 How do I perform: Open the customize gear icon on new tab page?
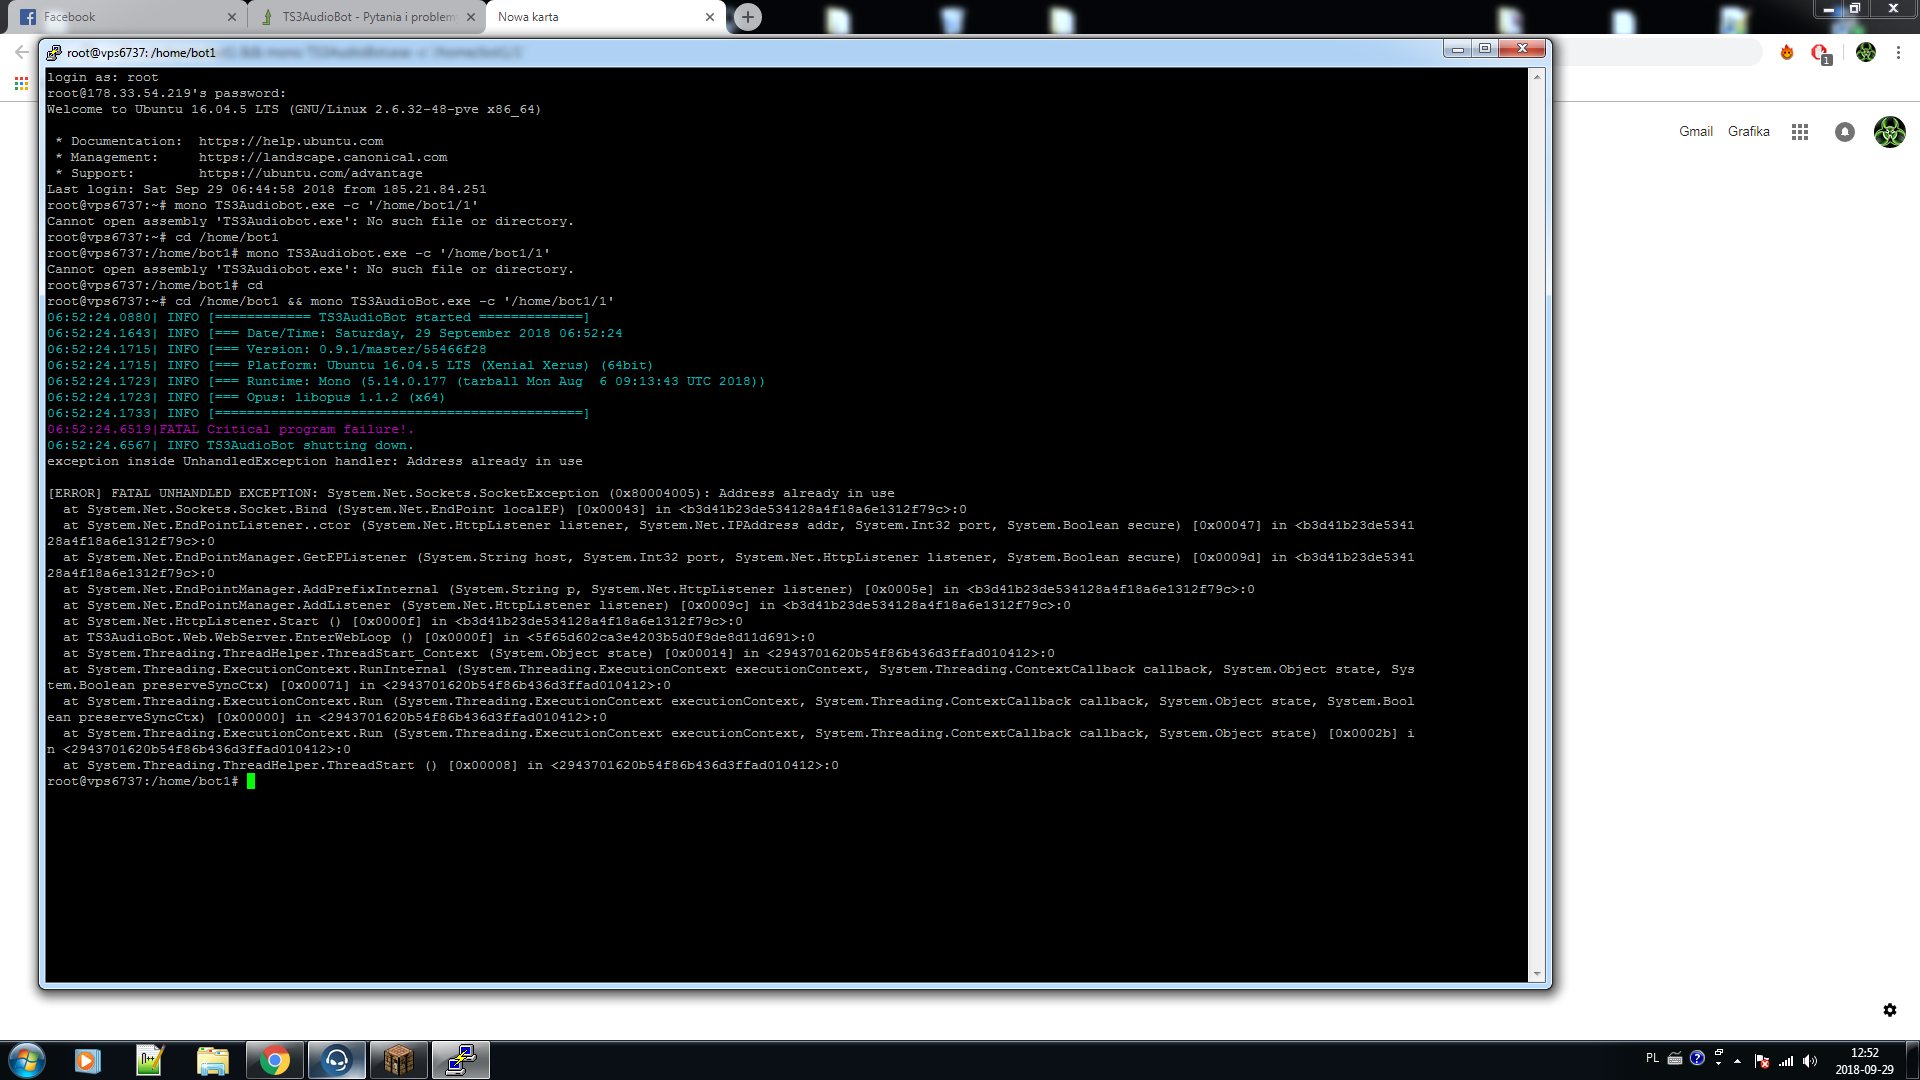(x=1890, y=1010)
